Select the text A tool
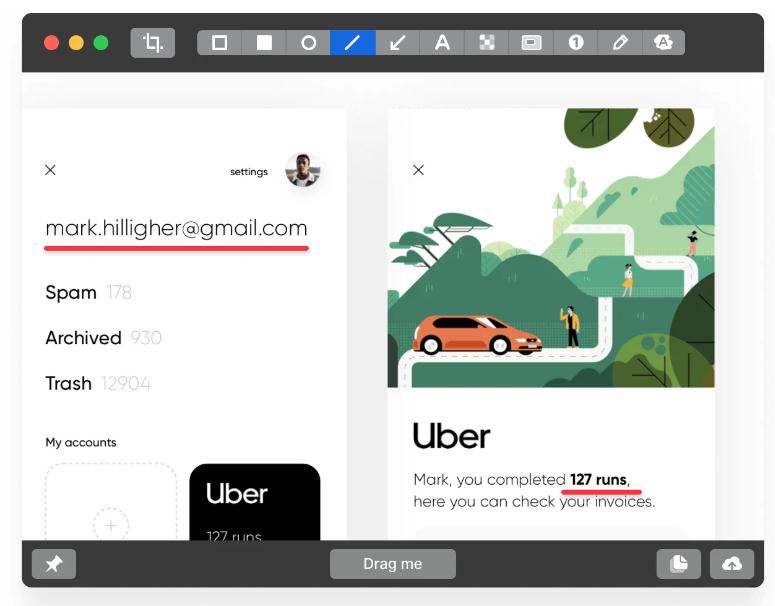775x606 pixels. click(x=442, y=43)
